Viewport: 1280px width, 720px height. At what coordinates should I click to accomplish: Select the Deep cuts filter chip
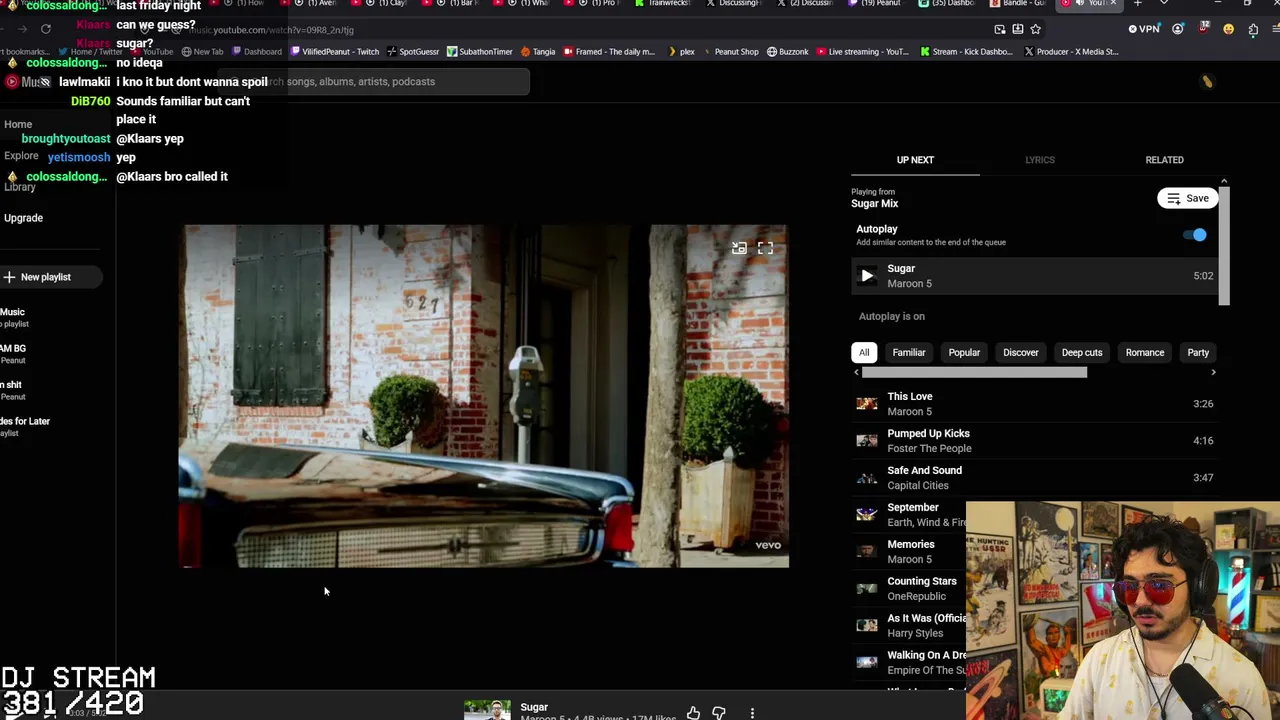[x=1082, y=352]
